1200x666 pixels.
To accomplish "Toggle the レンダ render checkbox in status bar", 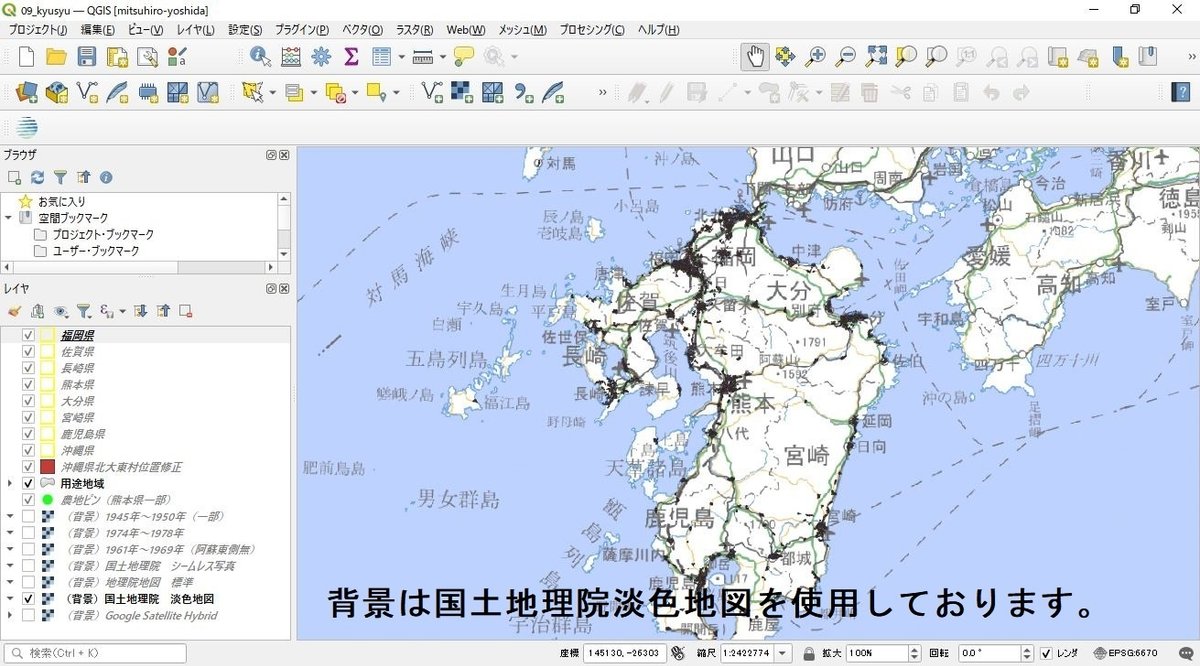I will tap(1046, 653).
